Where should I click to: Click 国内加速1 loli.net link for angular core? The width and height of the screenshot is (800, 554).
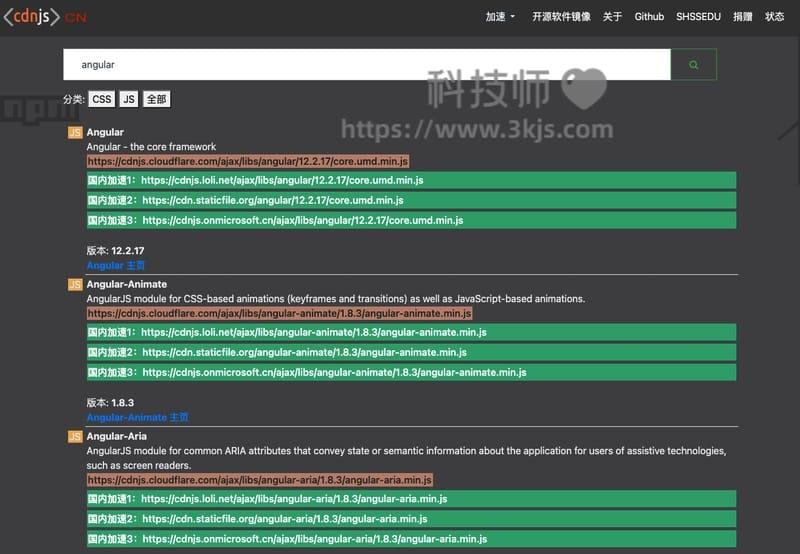[x=411, y=180]
